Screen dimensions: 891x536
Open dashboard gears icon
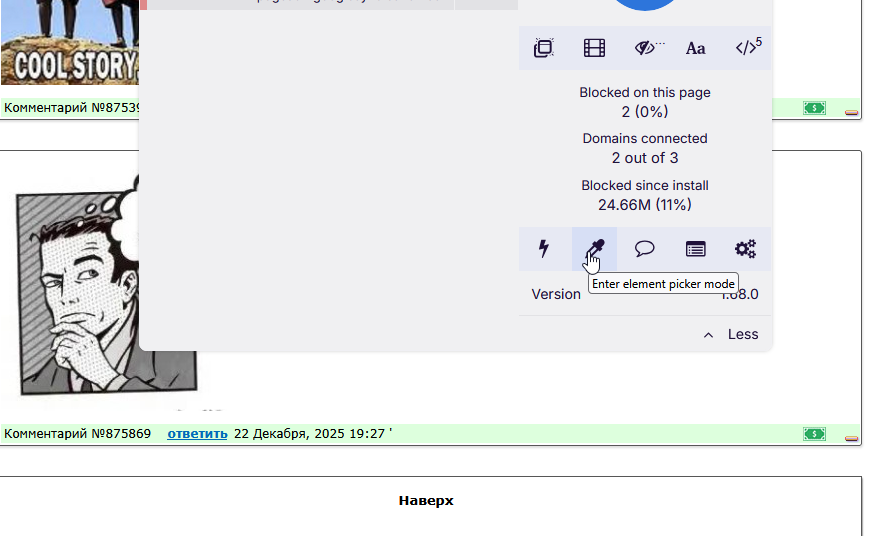[x=746, y=249]
